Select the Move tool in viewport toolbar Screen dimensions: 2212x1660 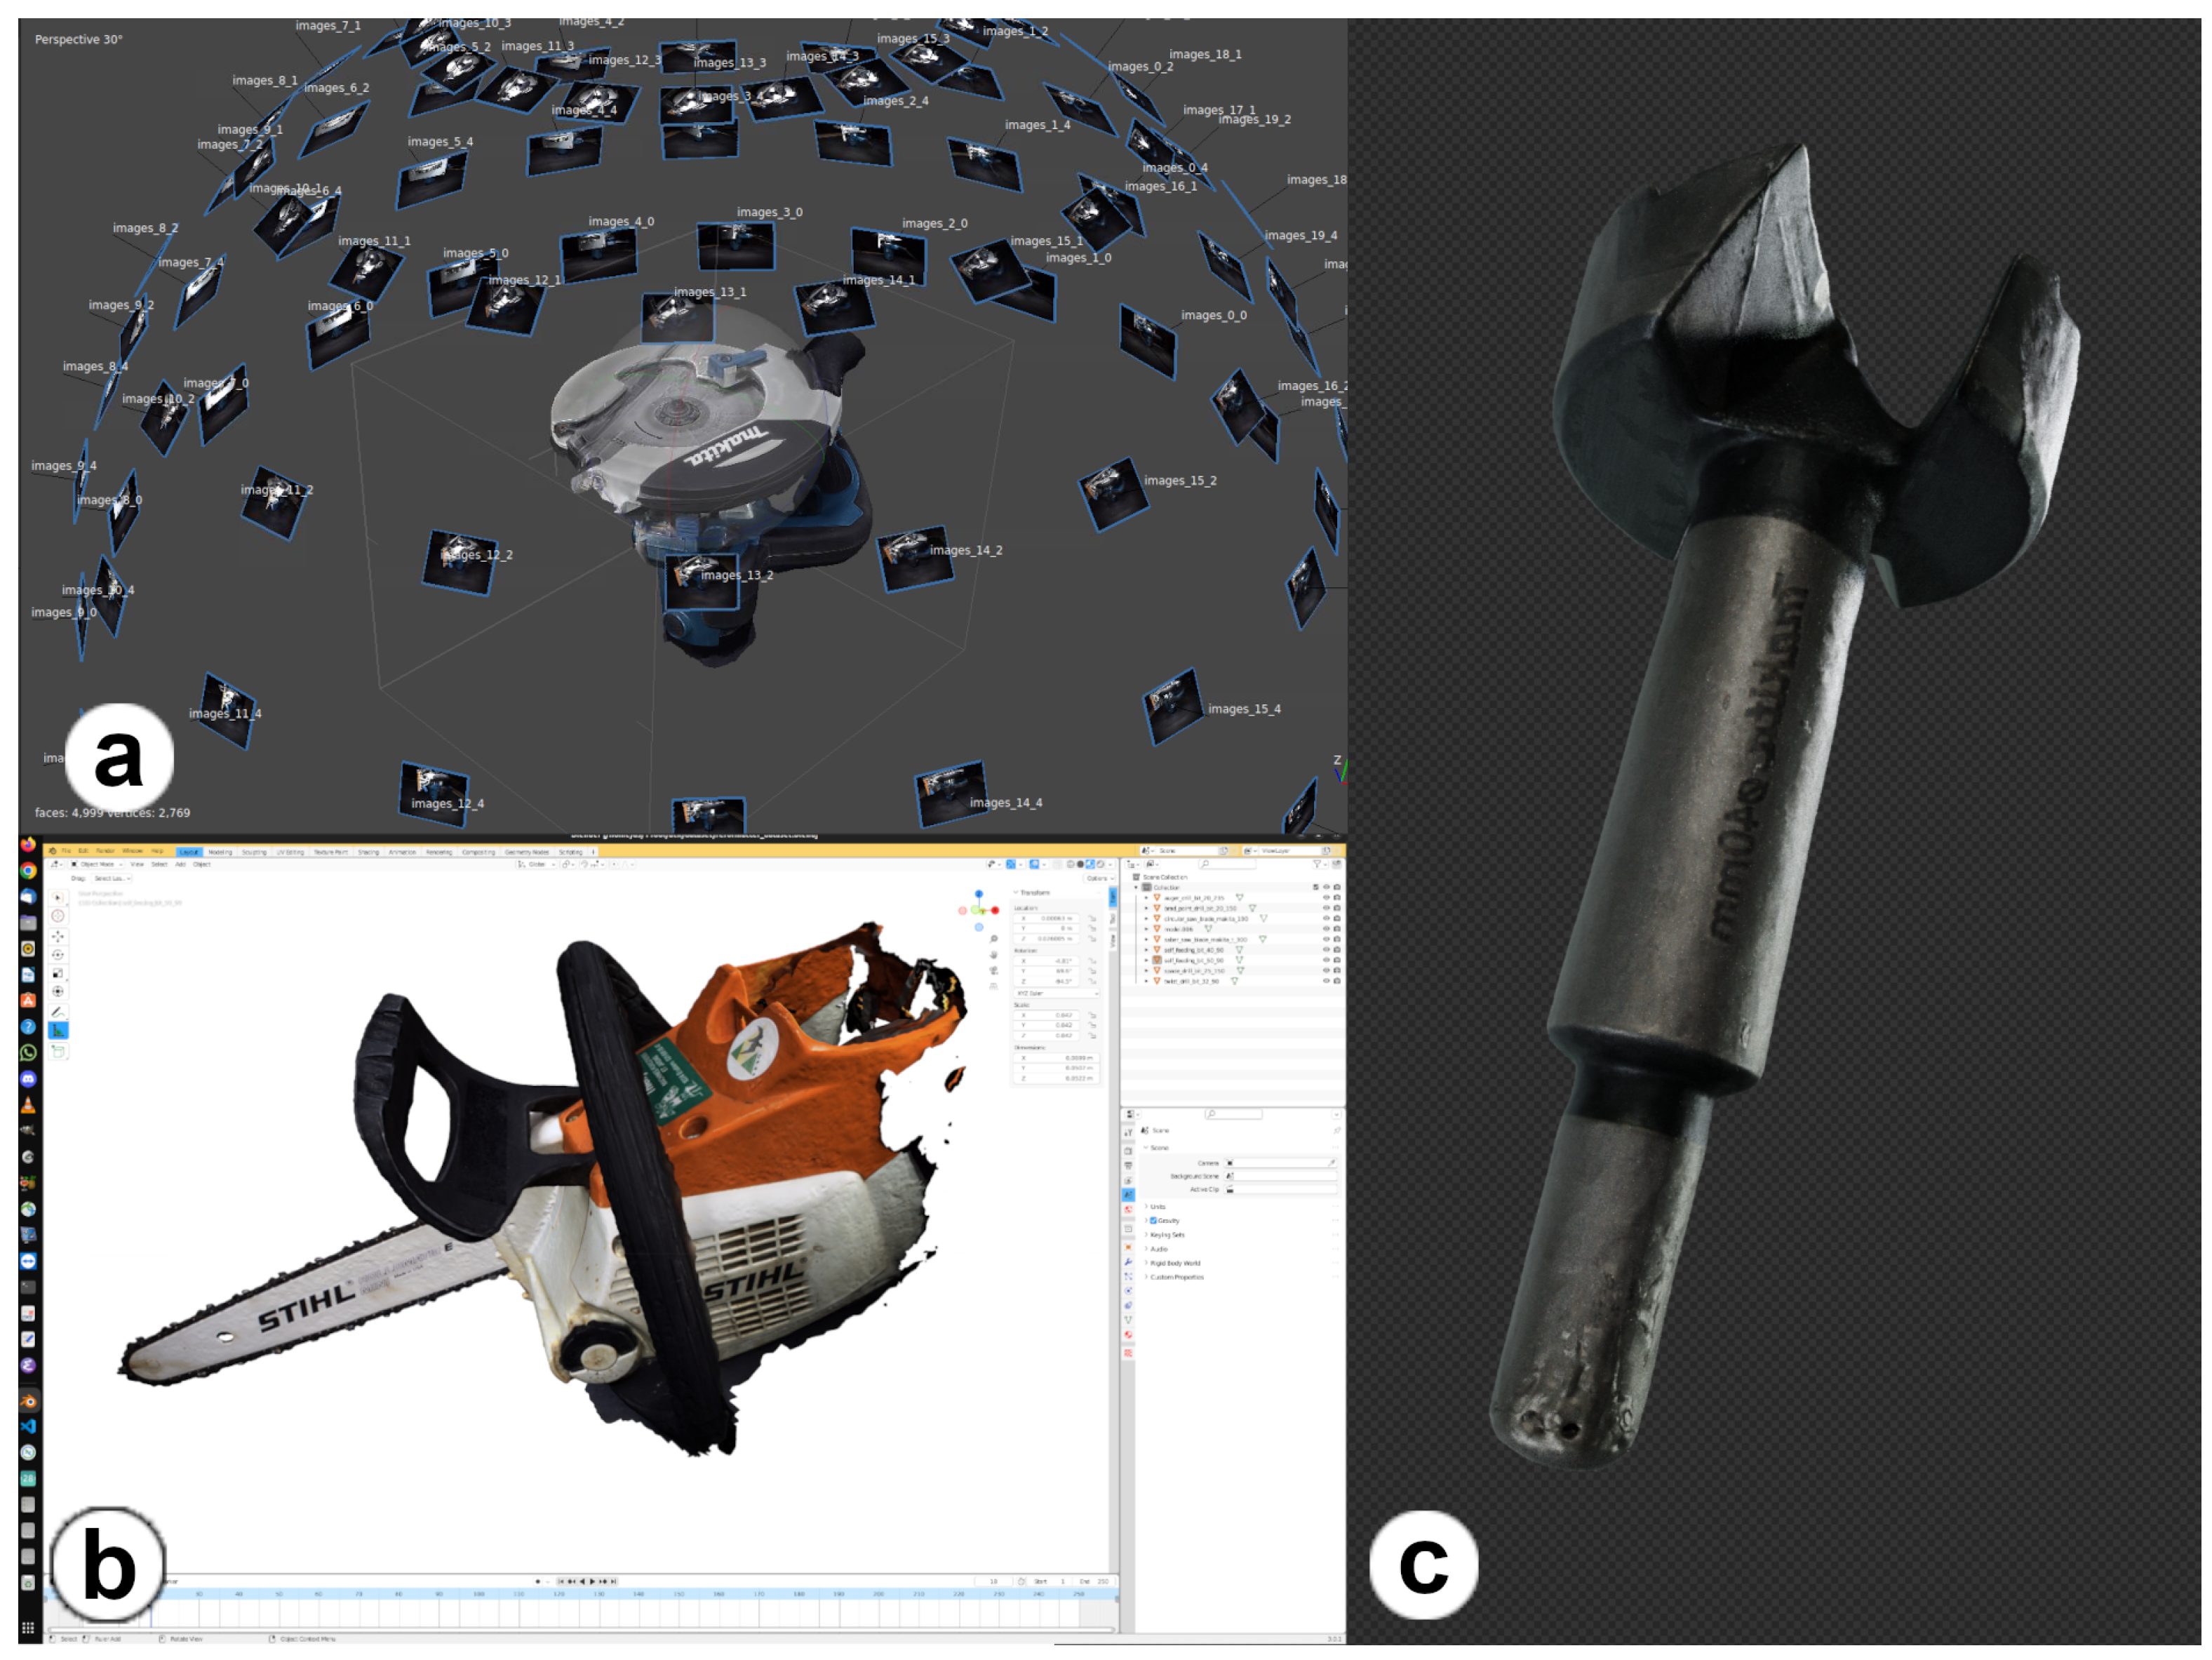(x=58, y=936)
